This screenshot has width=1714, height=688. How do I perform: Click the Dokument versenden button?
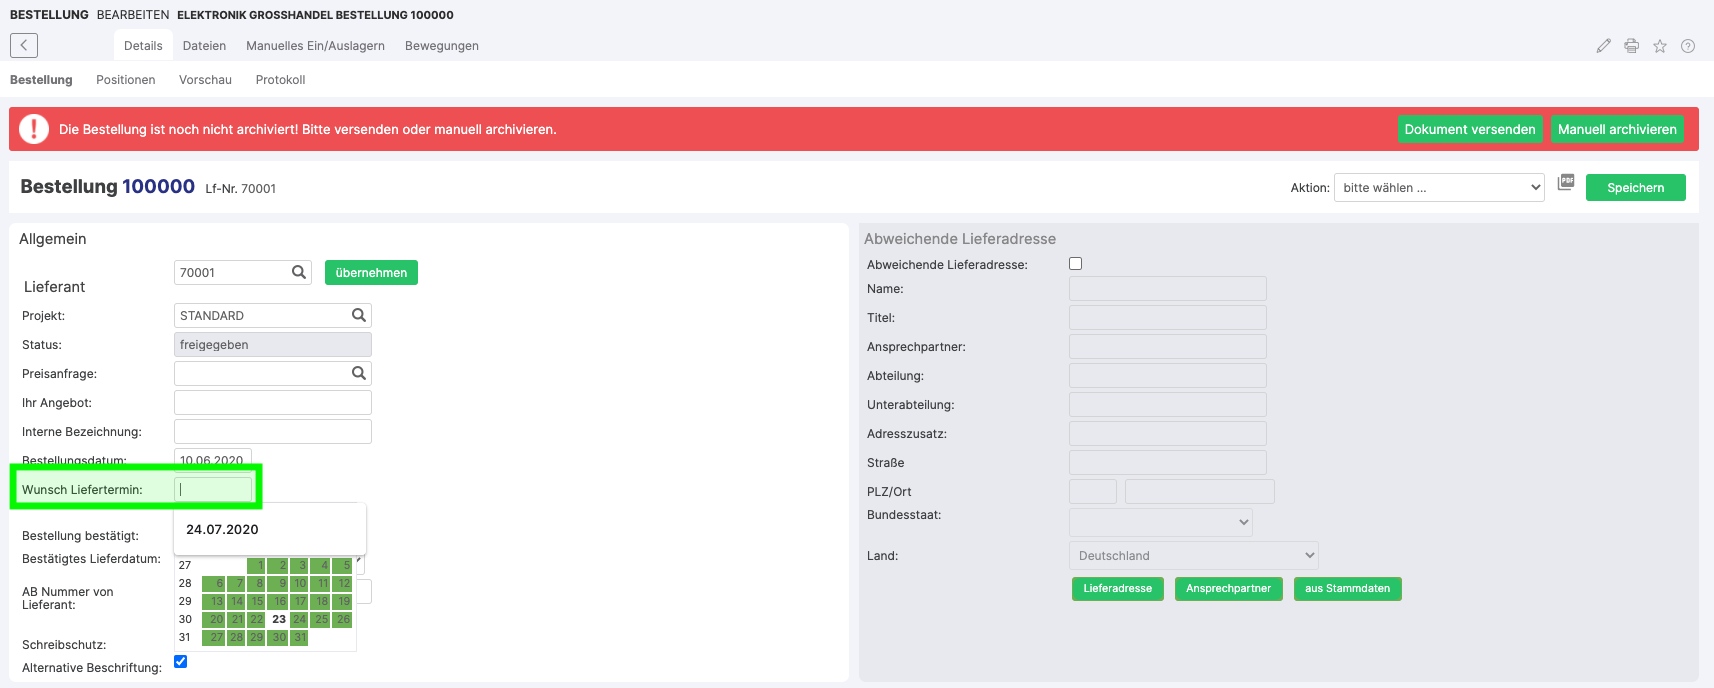pyautogui.click(x=1469, y=129)
